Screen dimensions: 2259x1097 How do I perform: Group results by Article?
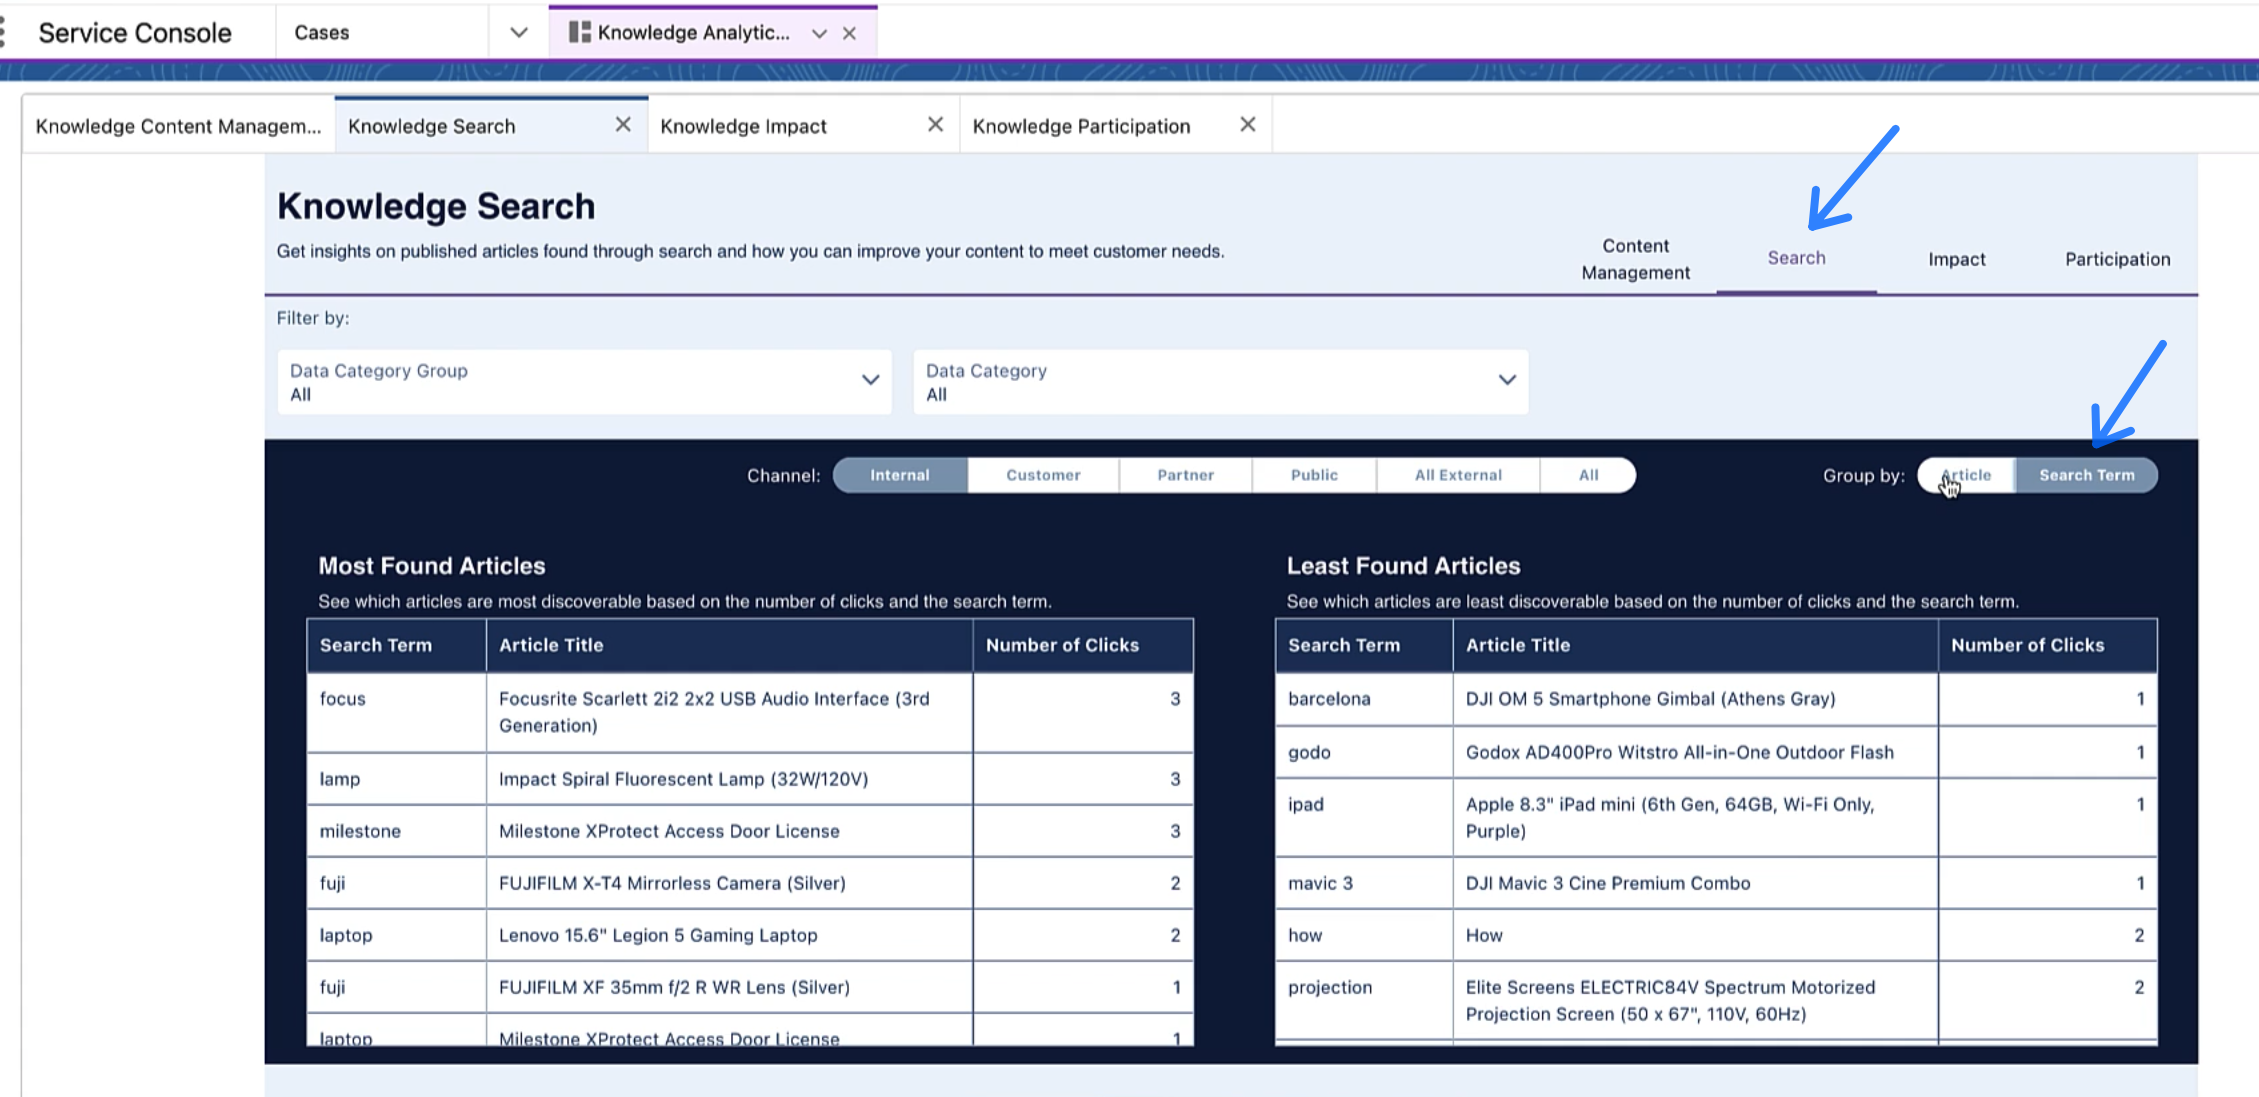point(1966,475)
